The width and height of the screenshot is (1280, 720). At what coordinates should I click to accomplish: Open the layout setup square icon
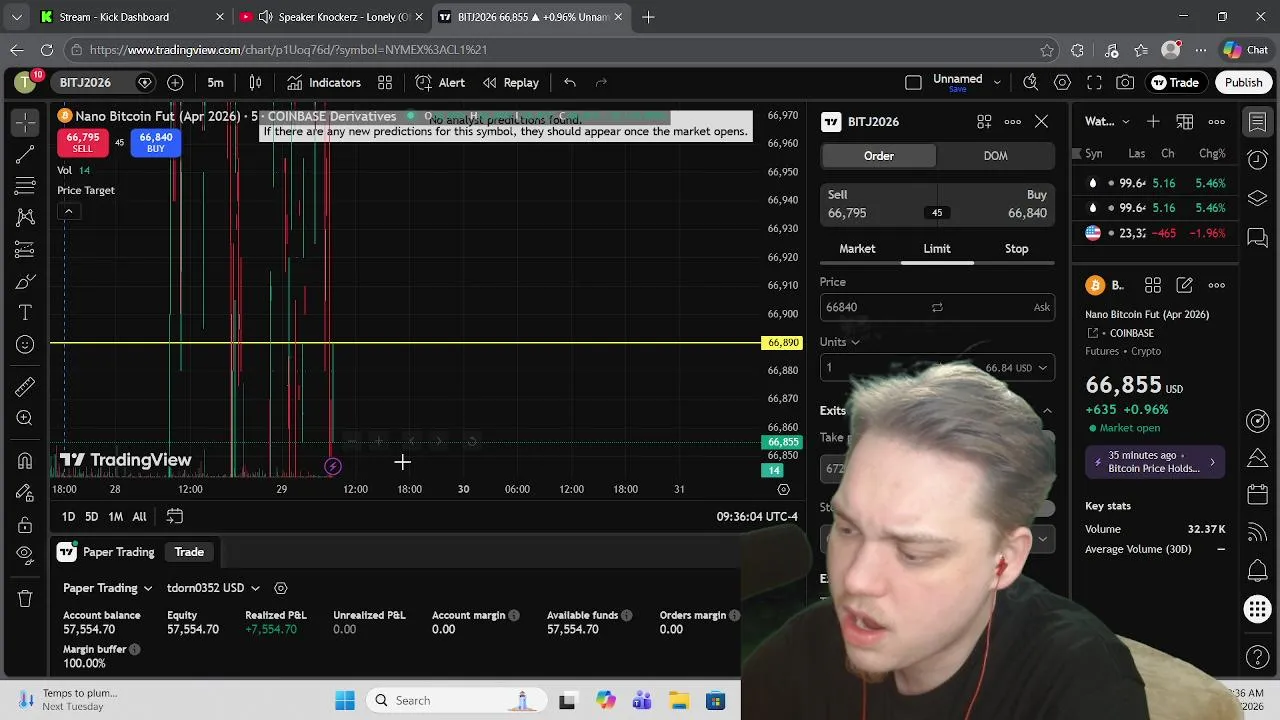(913, 83)
